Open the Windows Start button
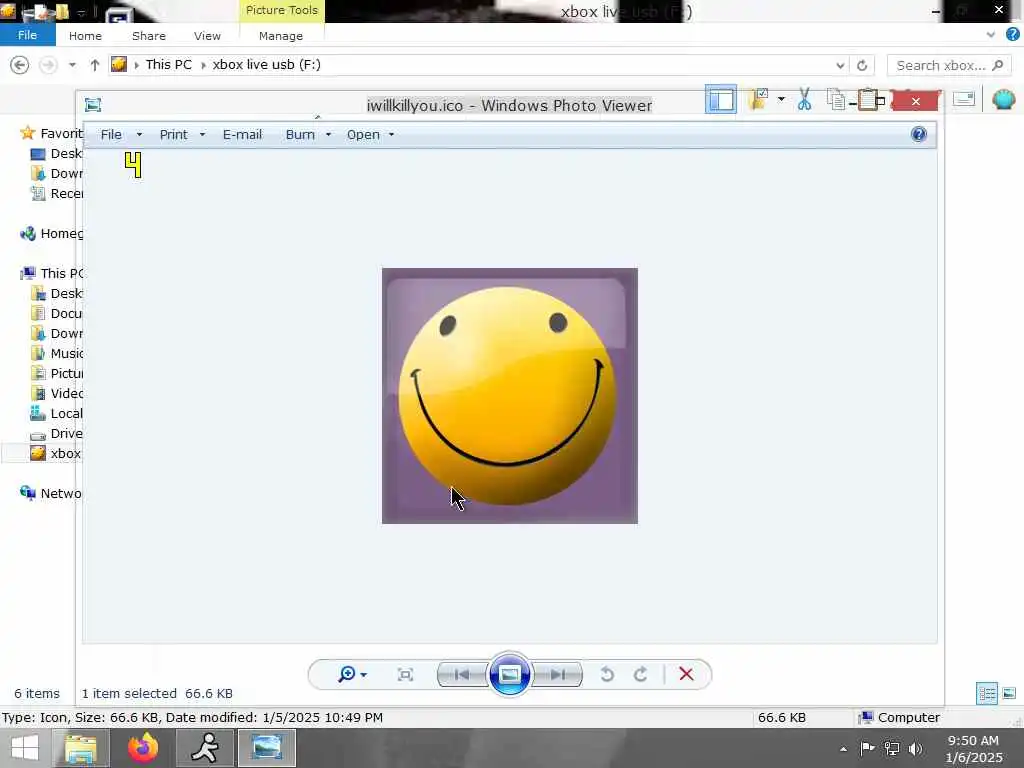This screenshot has height=768, width=1024. tap(25, 748)
